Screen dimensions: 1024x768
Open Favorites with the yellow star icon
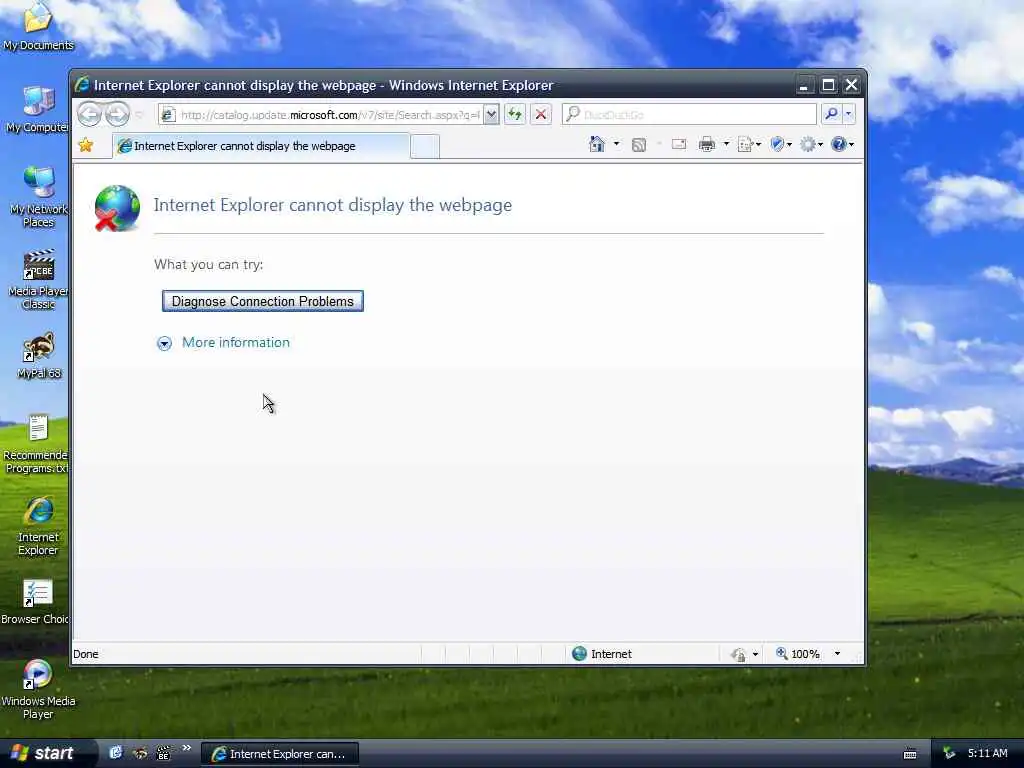click(86, 145)
